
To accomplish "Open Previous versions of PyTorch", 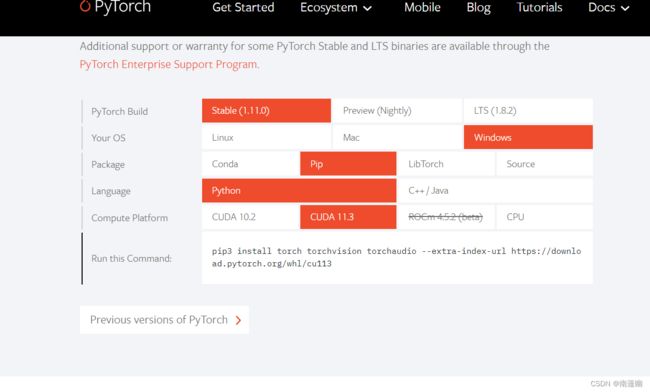I will pos(165,320).
